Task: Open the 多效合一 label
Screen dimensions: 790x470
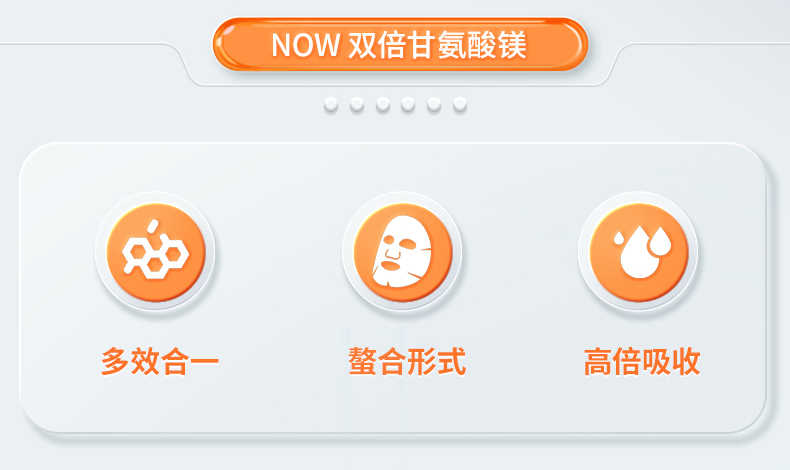Action: point(160,361)
